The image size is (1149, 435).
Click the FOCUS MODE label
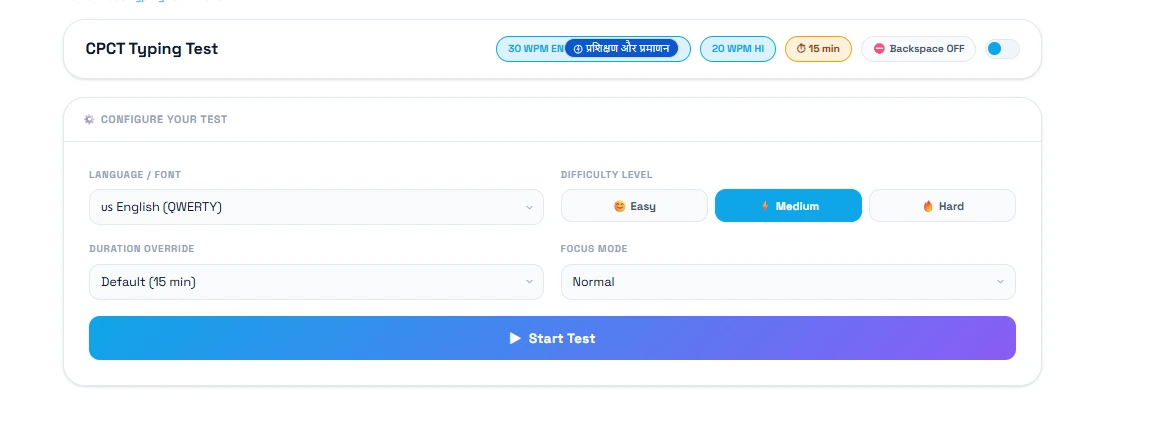pos(594,249)
